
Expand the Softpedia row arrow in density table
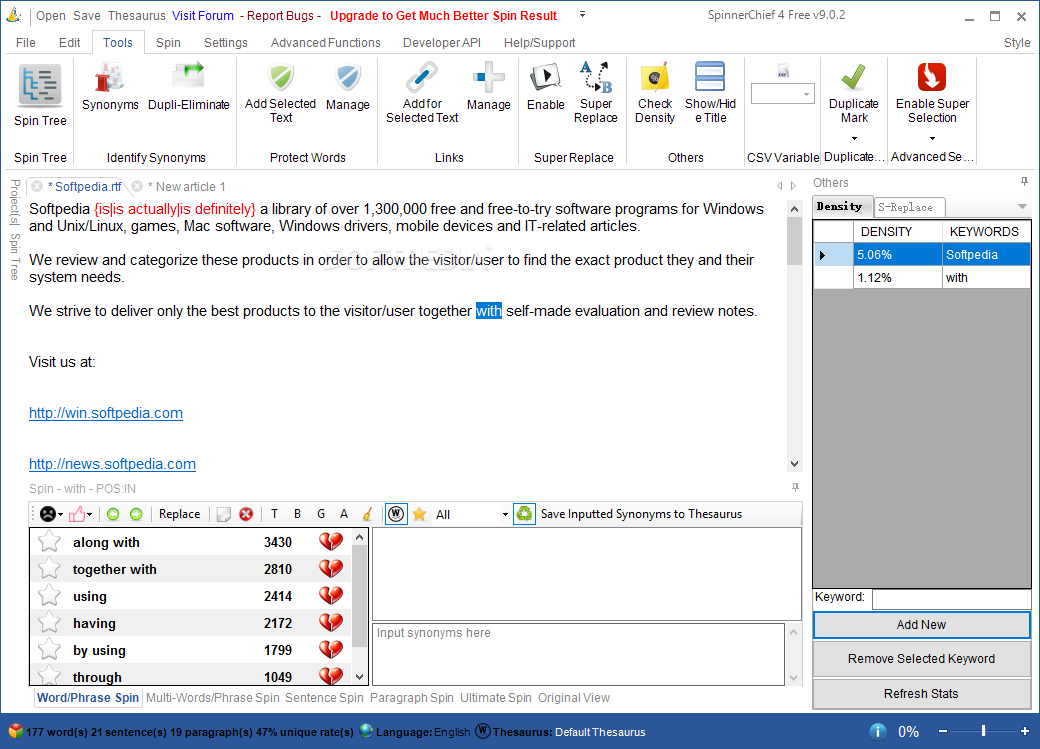click(822, 255)
